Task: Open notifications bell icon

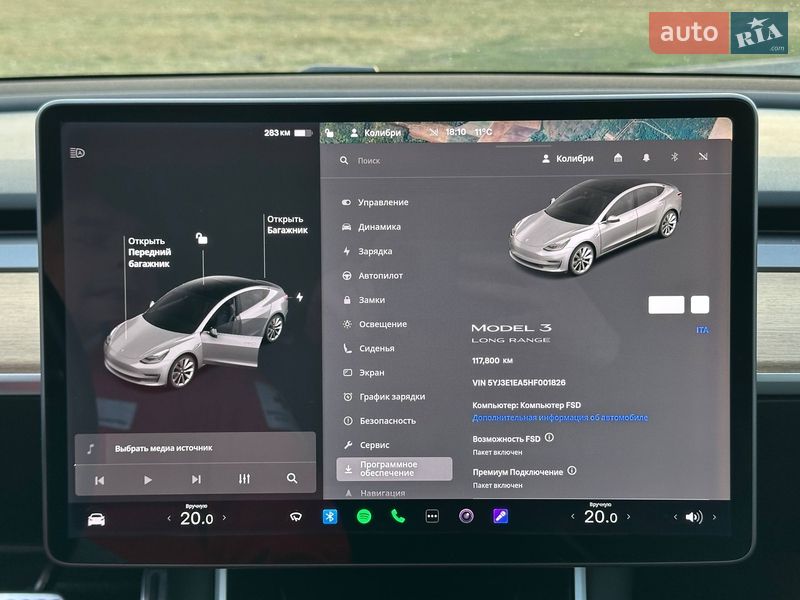Action: click(646, 158)
